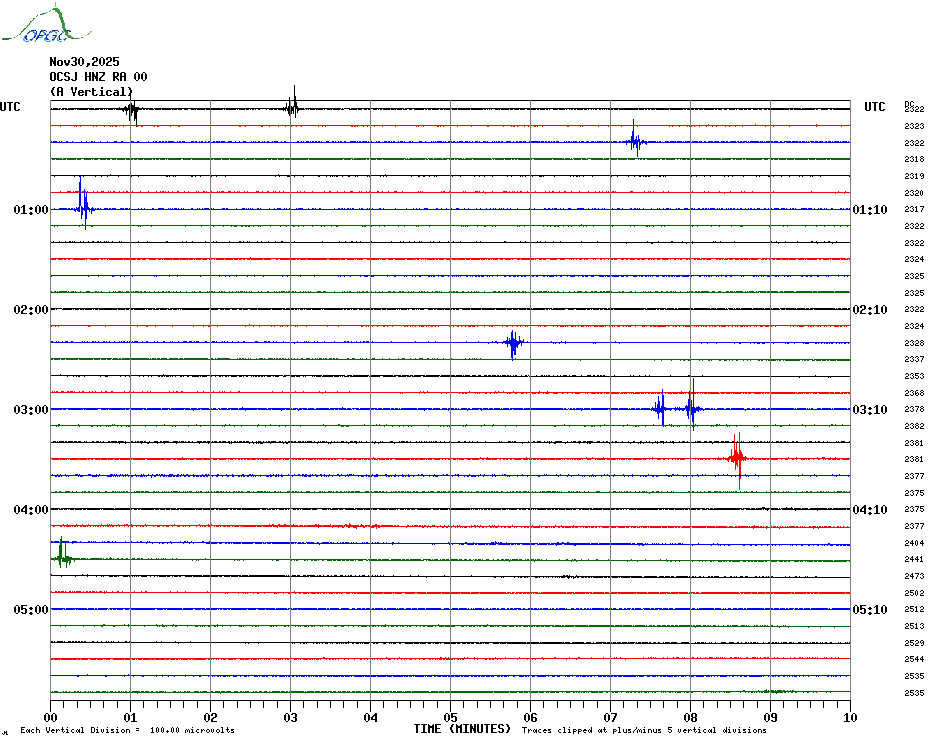Click the black event near minute 01
930x744 pixels.
[131, 109]
